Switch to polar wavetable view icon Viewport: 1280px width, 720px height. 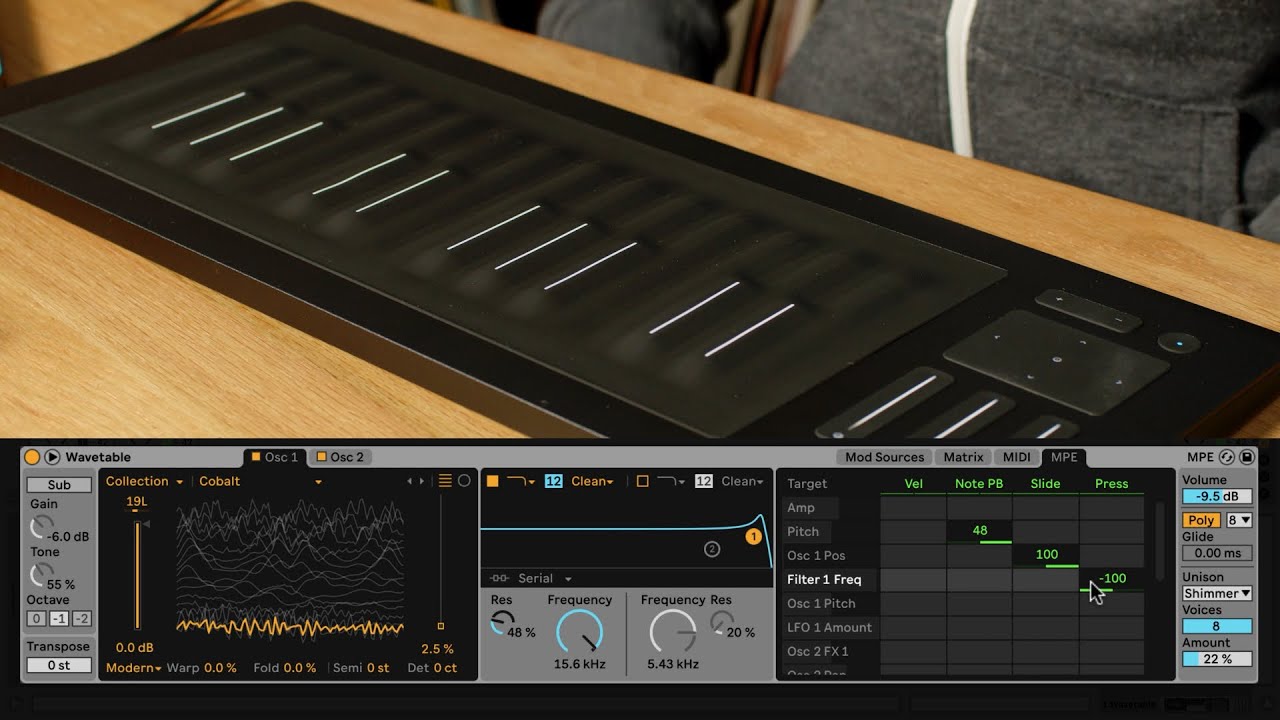tap(464, 481)
